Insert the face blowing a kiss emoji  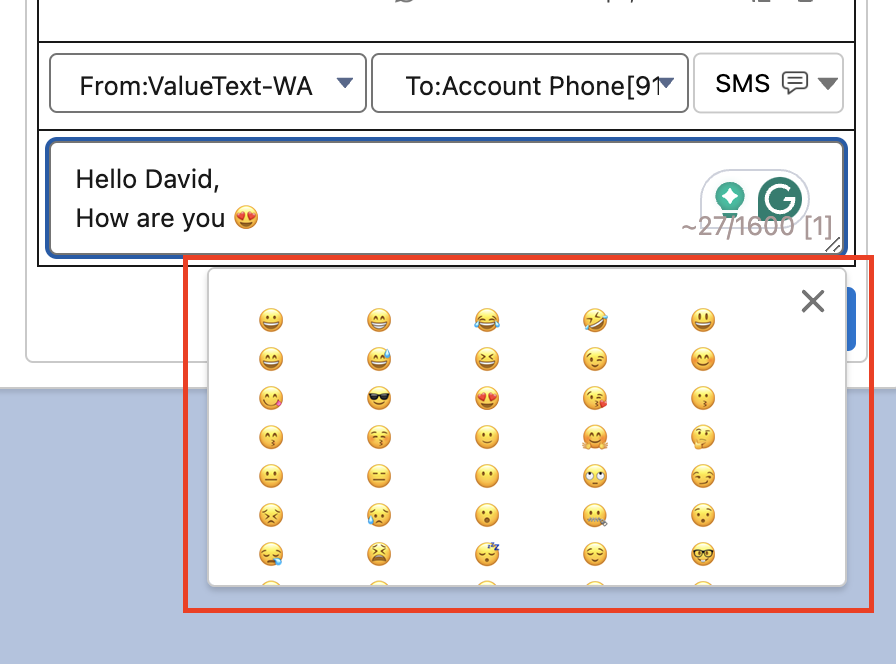coord(595,398)
